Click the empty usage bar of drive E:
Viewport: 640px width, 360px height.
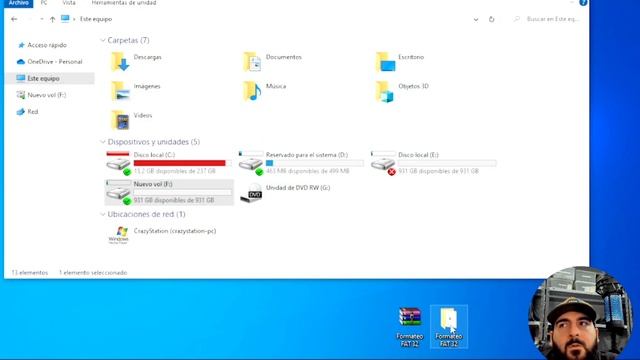[x=447, y=163]
